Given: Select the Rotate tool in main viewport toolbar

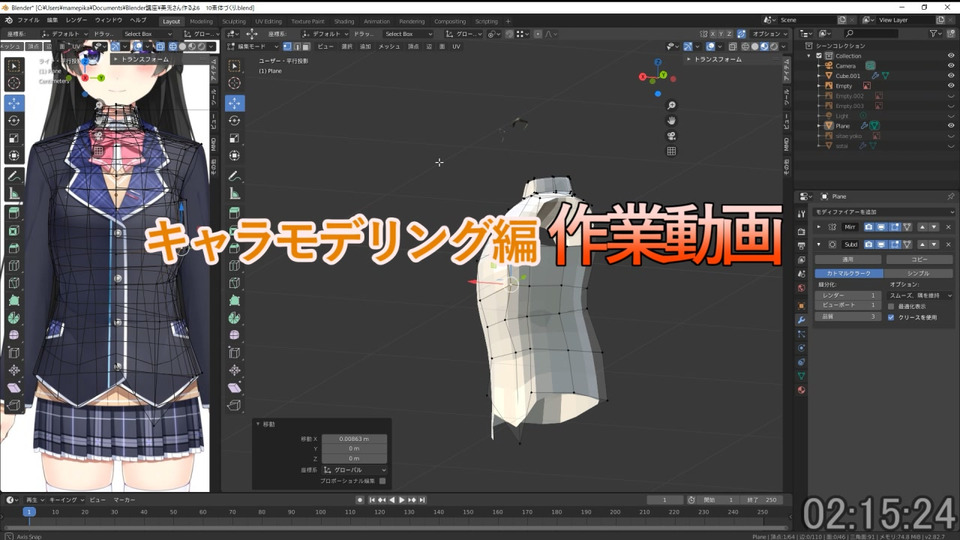Looking at the screenshot, I should click(x=234, y=121).
